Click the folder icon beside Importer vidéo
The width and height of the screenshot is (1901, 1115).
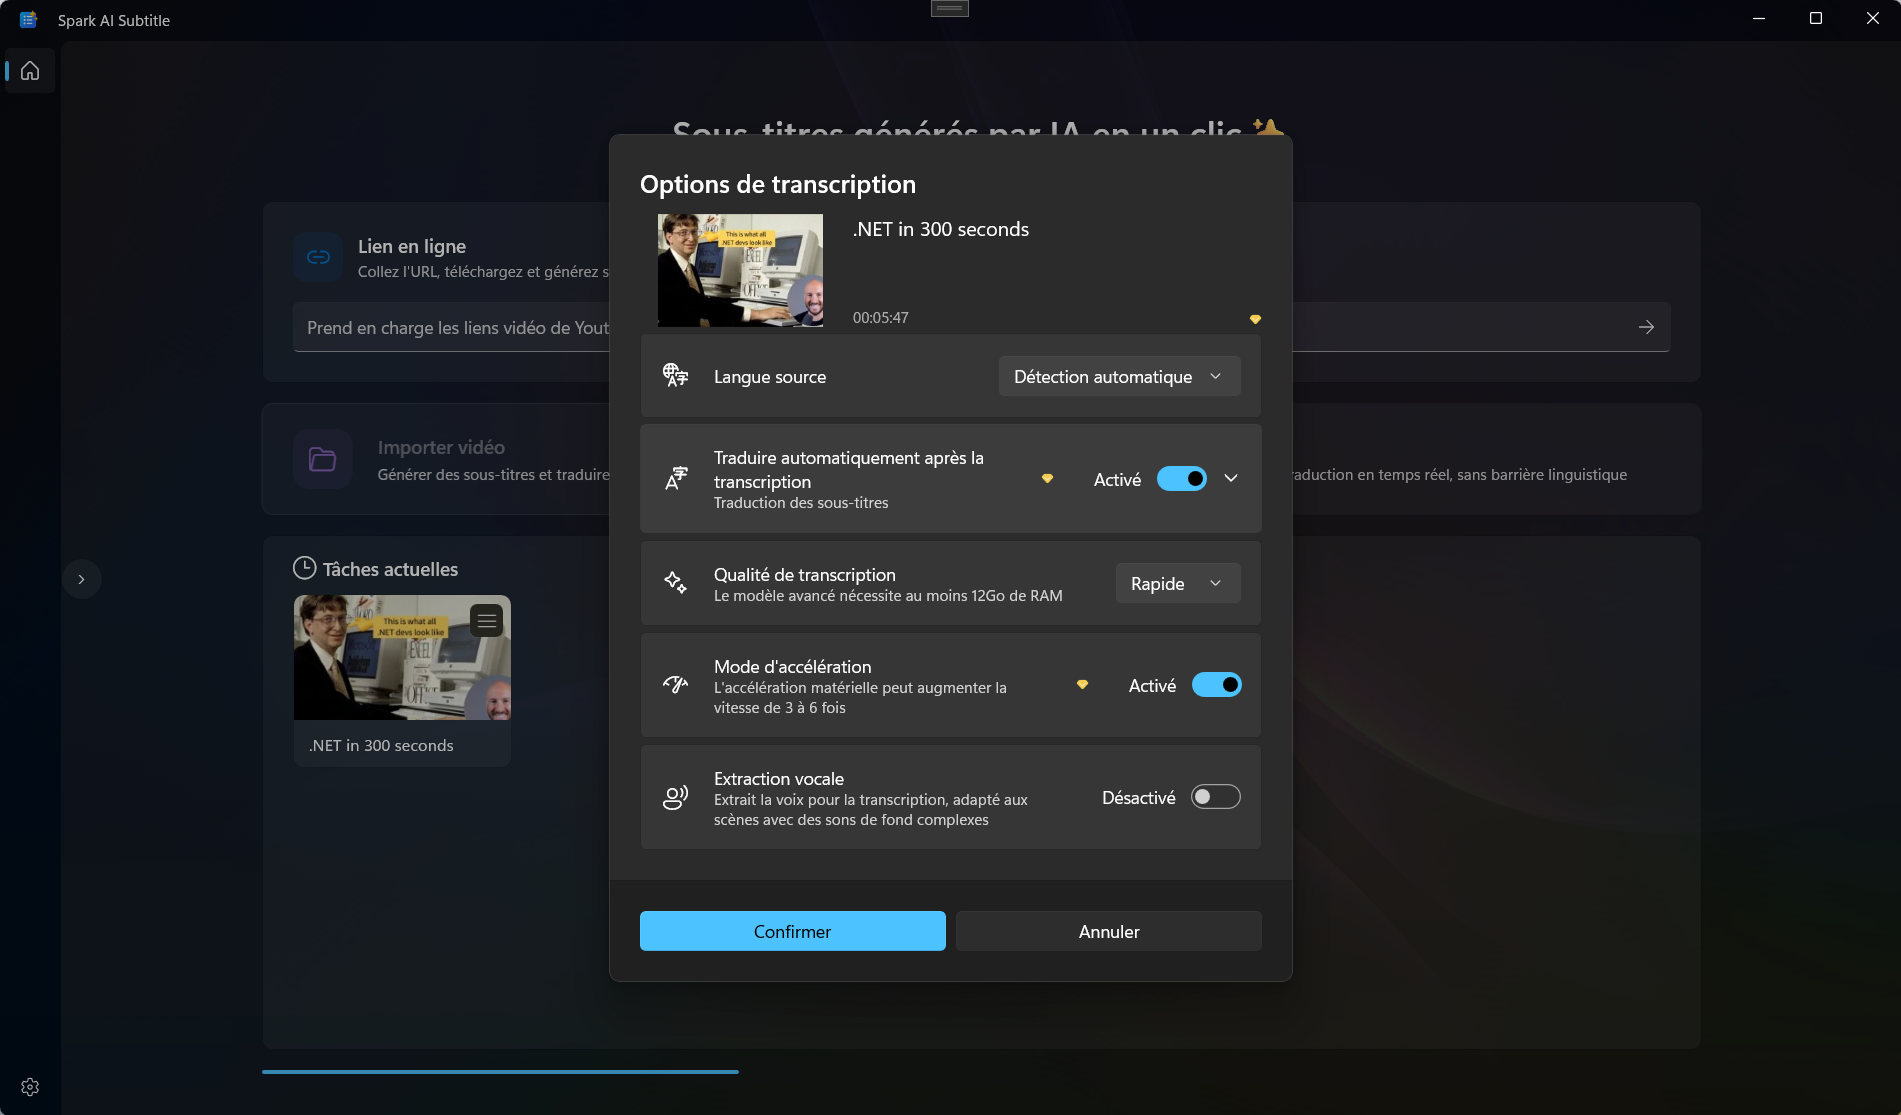[x=320, y=458]
